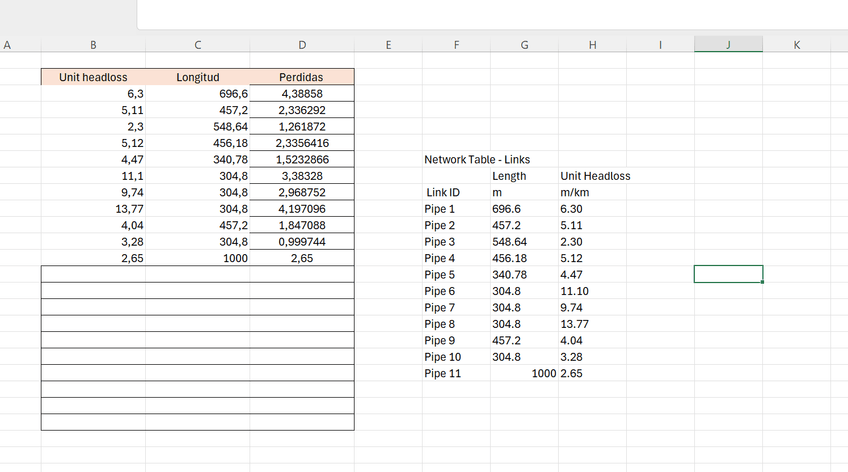Click the 'Network Table - Links' cell
This screenshot has height=472, width=848.
click(477, 159)
